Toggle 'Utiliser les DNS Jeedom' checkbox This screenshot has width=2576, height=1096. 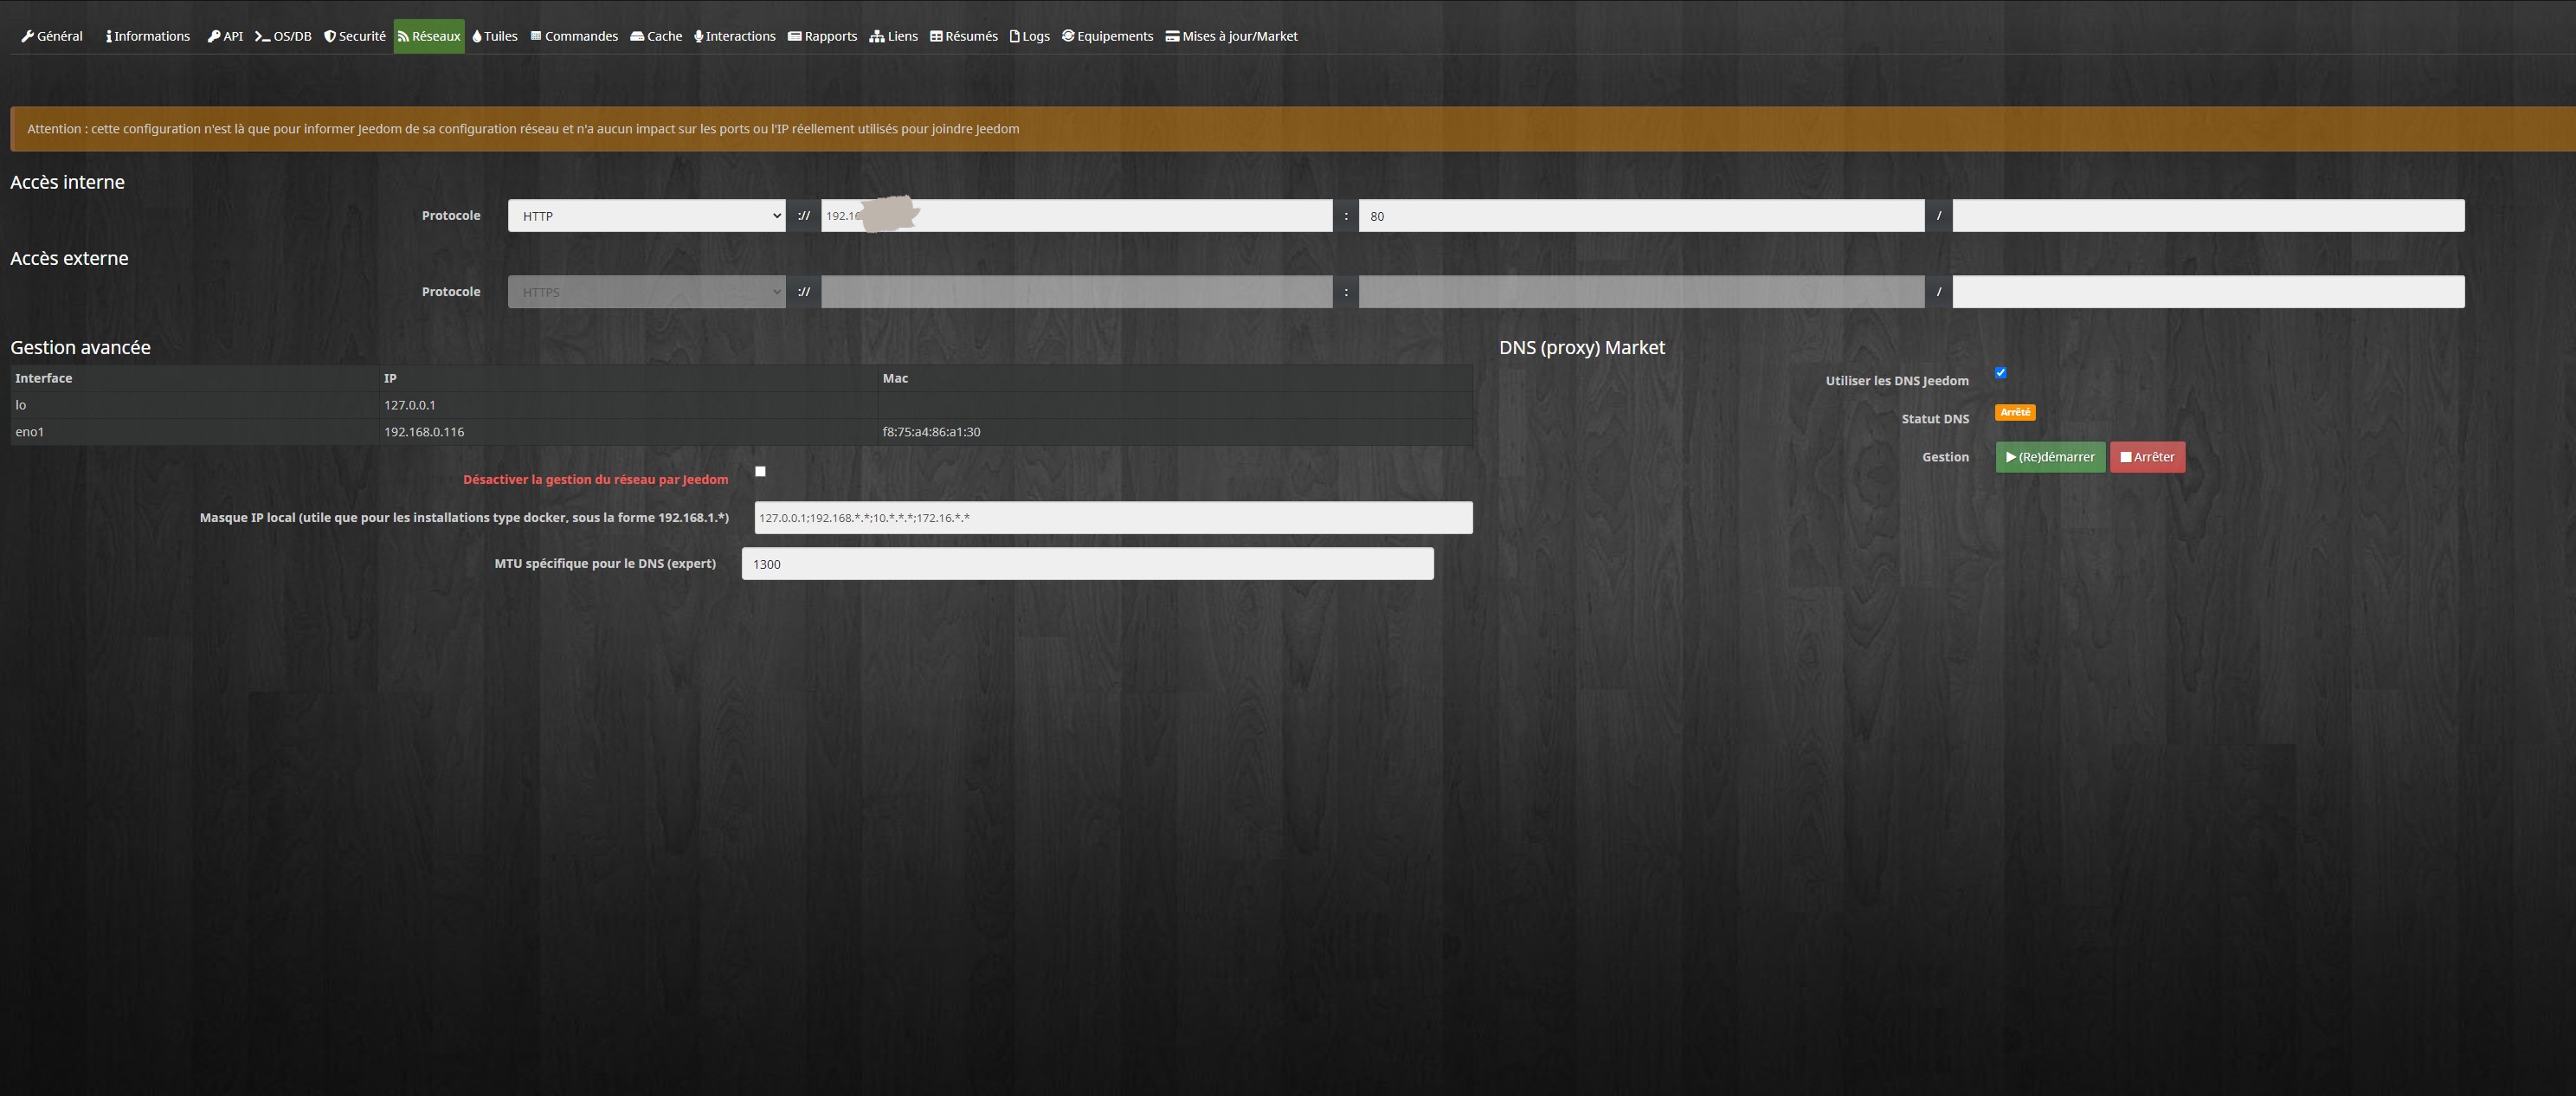2001,373
